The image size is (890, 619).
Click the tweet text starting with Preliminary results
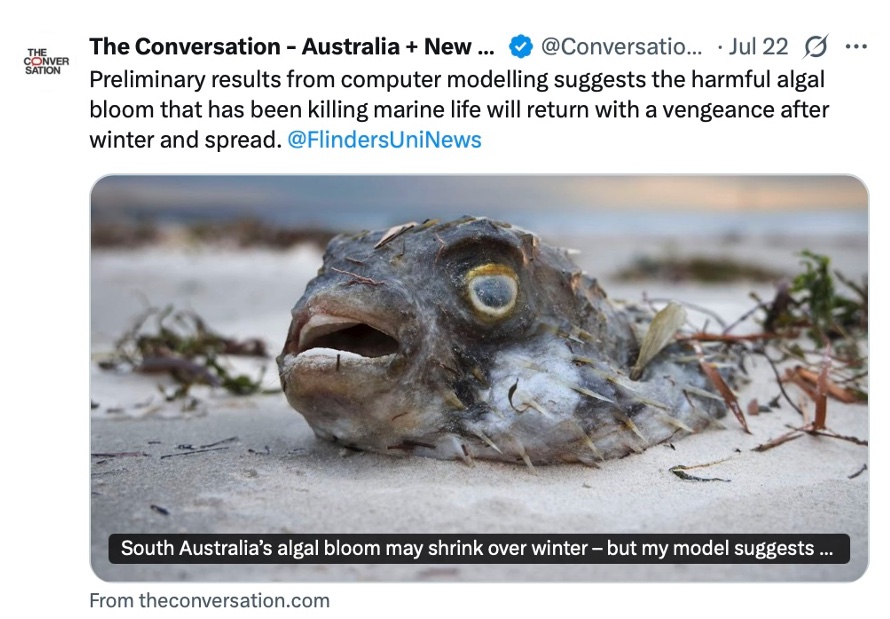coord(459,110)
